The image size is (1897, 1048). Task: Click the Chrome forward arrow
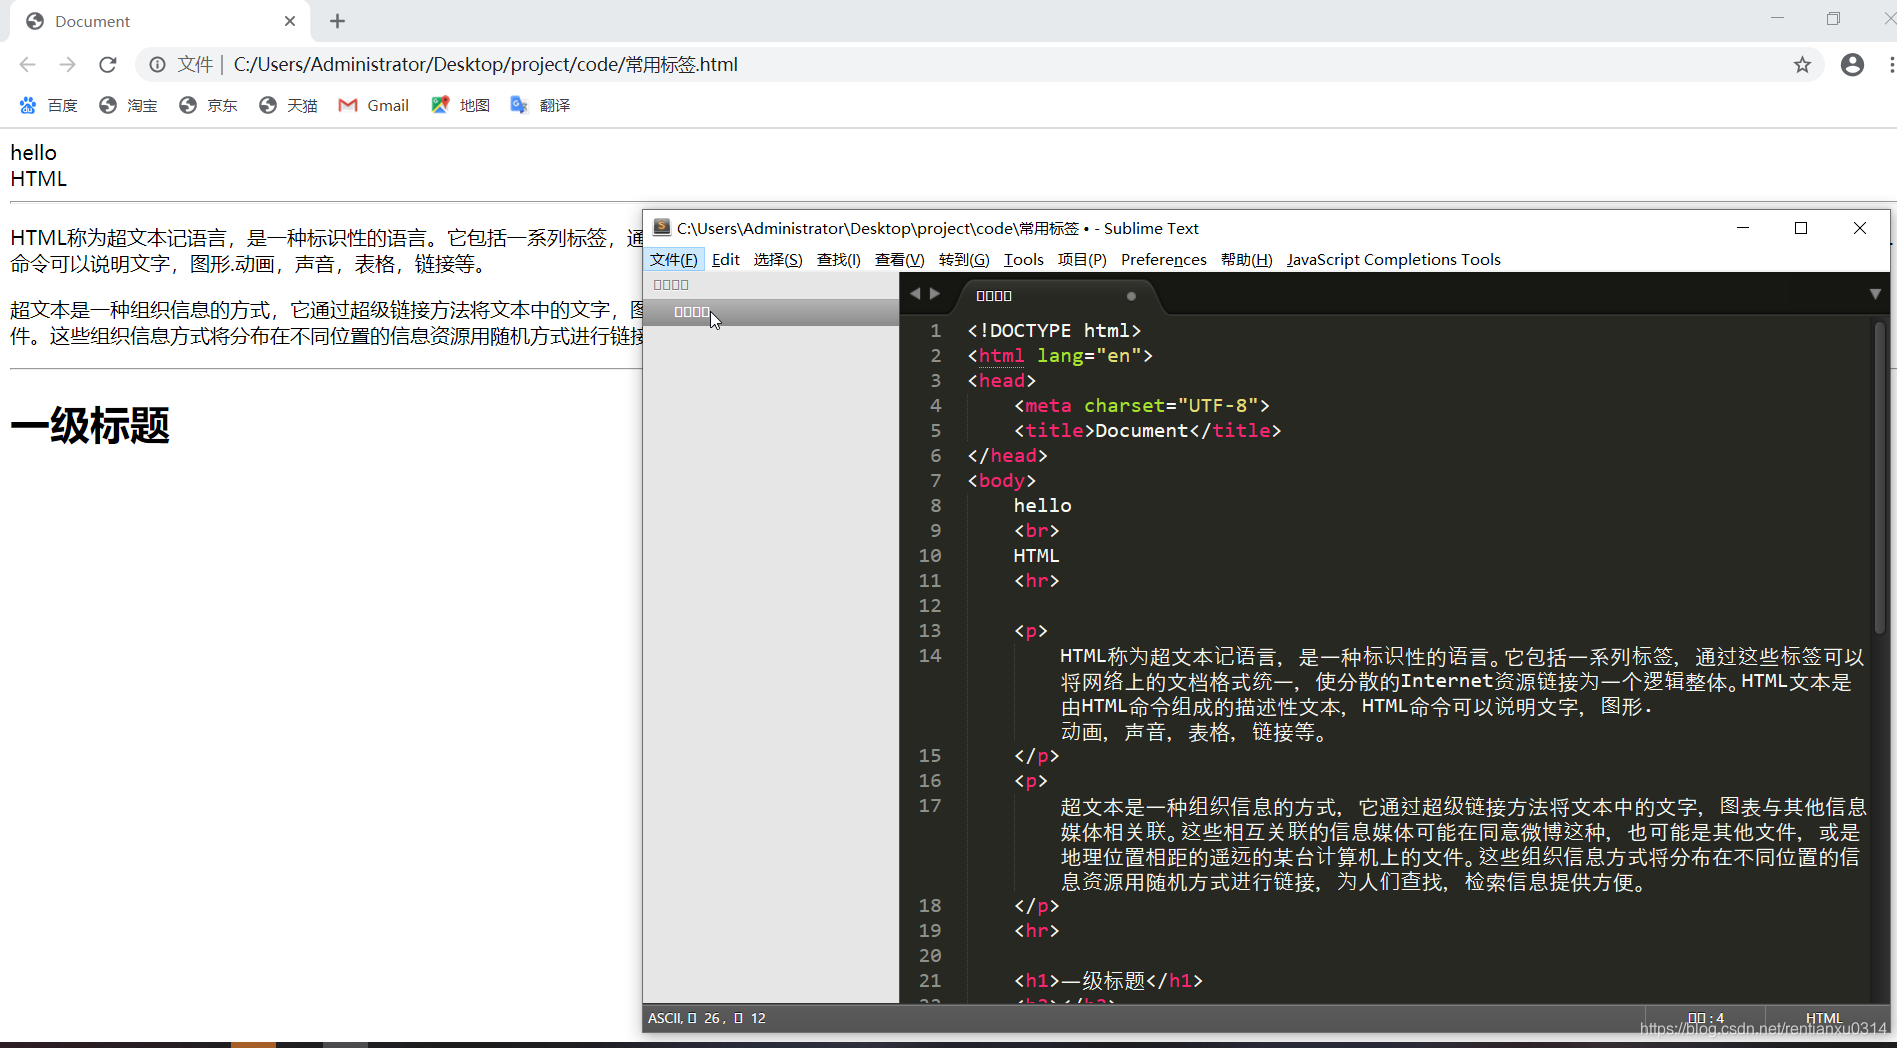tap(67, 64)
